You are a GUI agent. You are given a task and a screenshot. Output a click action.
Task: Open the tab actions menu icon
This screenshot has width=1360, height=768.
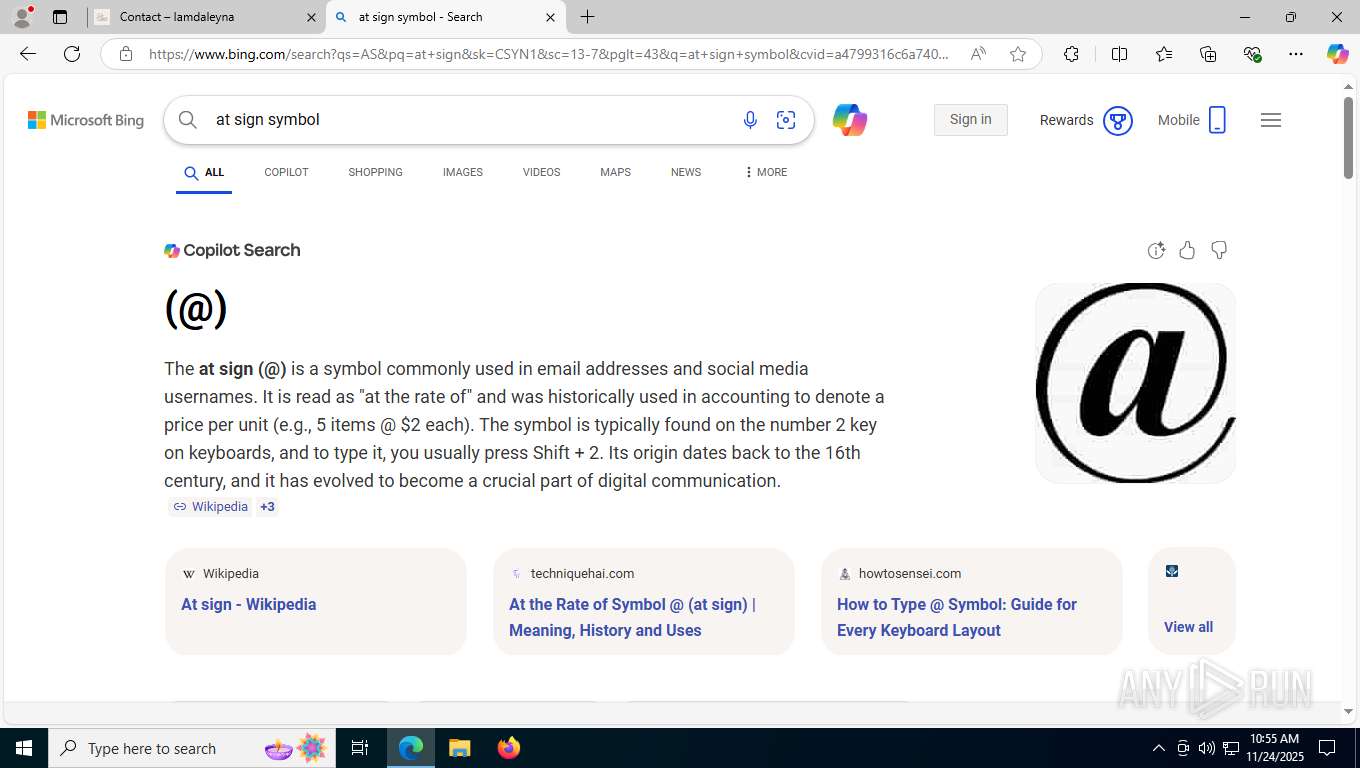(x=60, y=17)
